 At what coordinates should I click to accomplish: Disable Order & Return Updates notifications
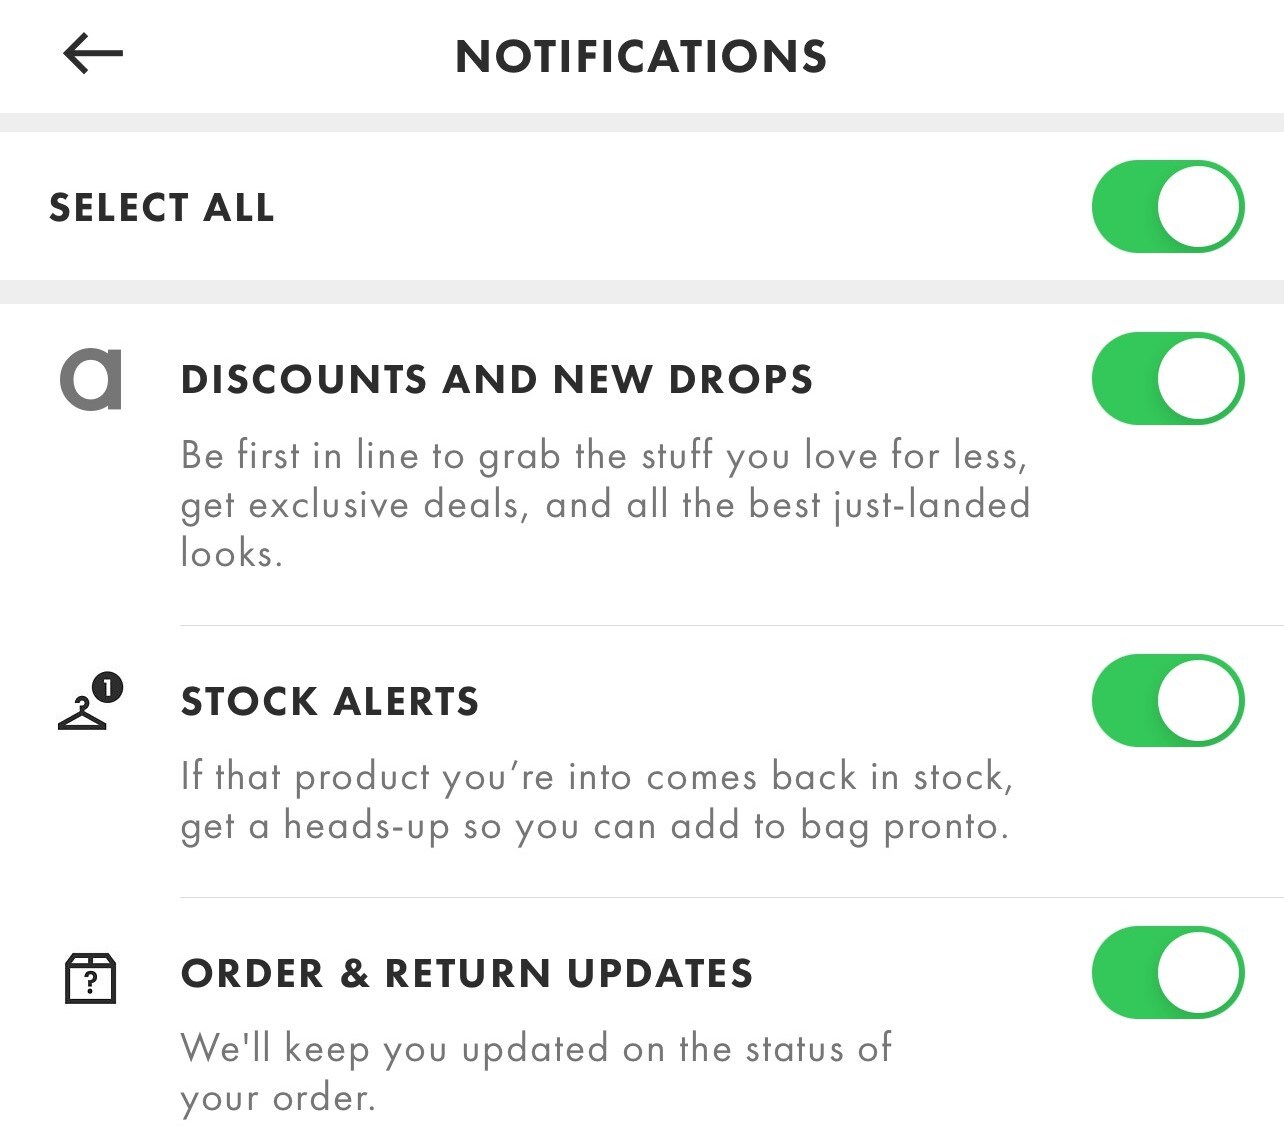(1167, 973)
